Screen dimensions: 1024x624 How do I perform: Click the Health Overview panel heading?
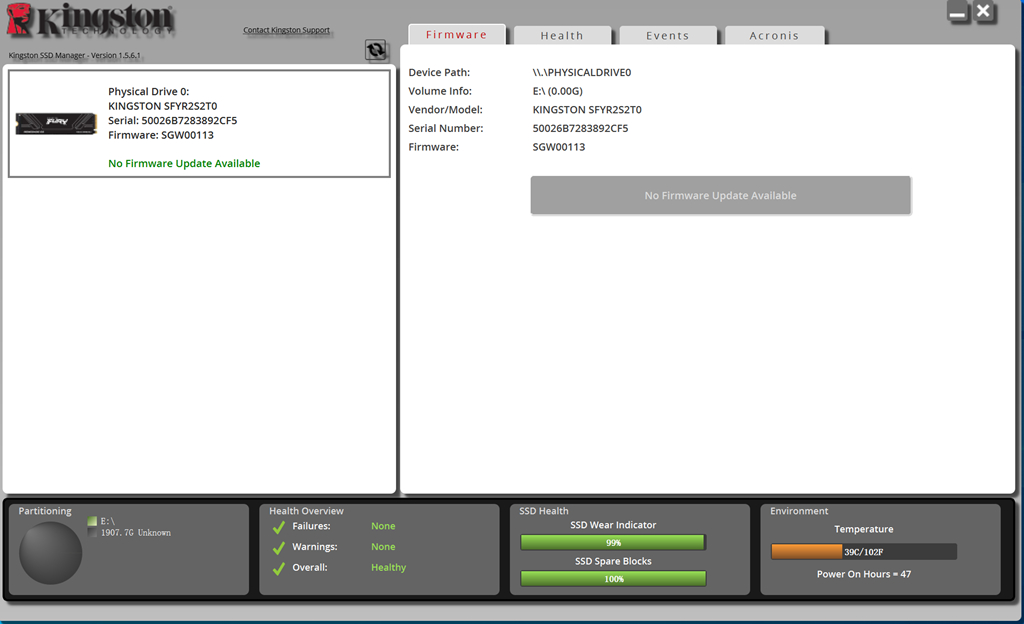(306, 511)
